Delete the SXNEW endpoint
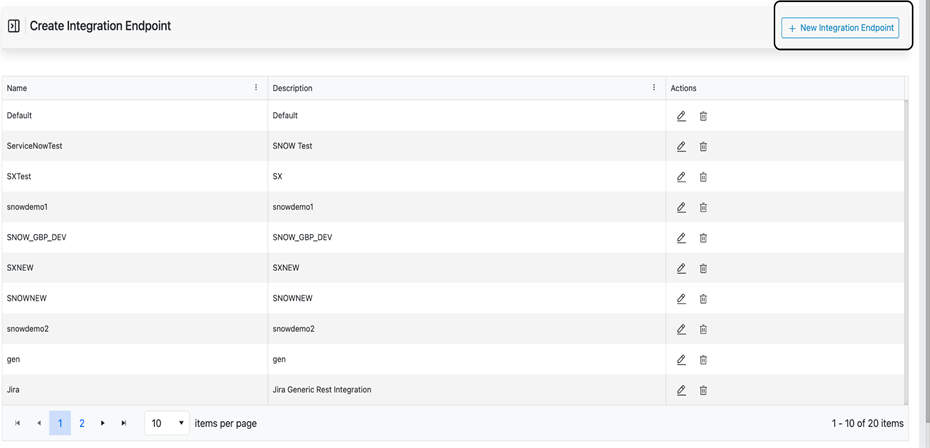Screen dimensions: 930x448 703,269
